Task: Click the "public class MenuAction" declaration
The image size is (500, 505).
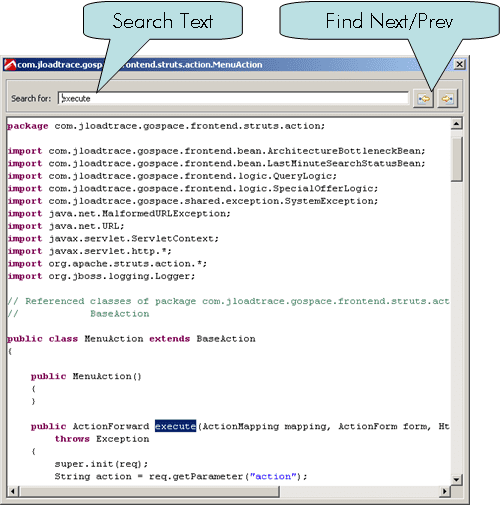Action: click(x=131, y=339)
